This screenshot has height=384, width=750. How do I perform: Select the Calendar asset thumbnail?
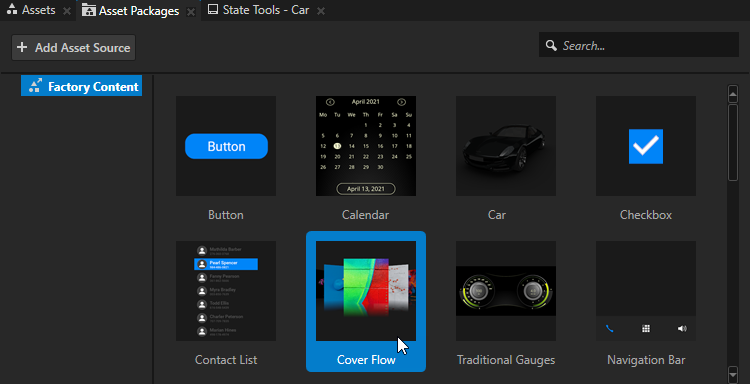coord(366,146)
